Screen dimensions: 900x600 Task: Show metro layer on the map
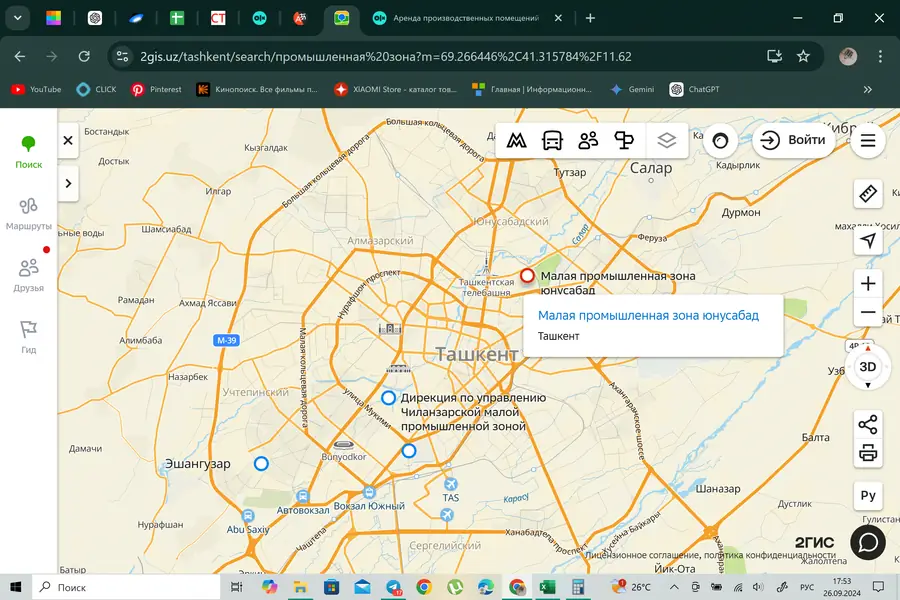point(516,140)
